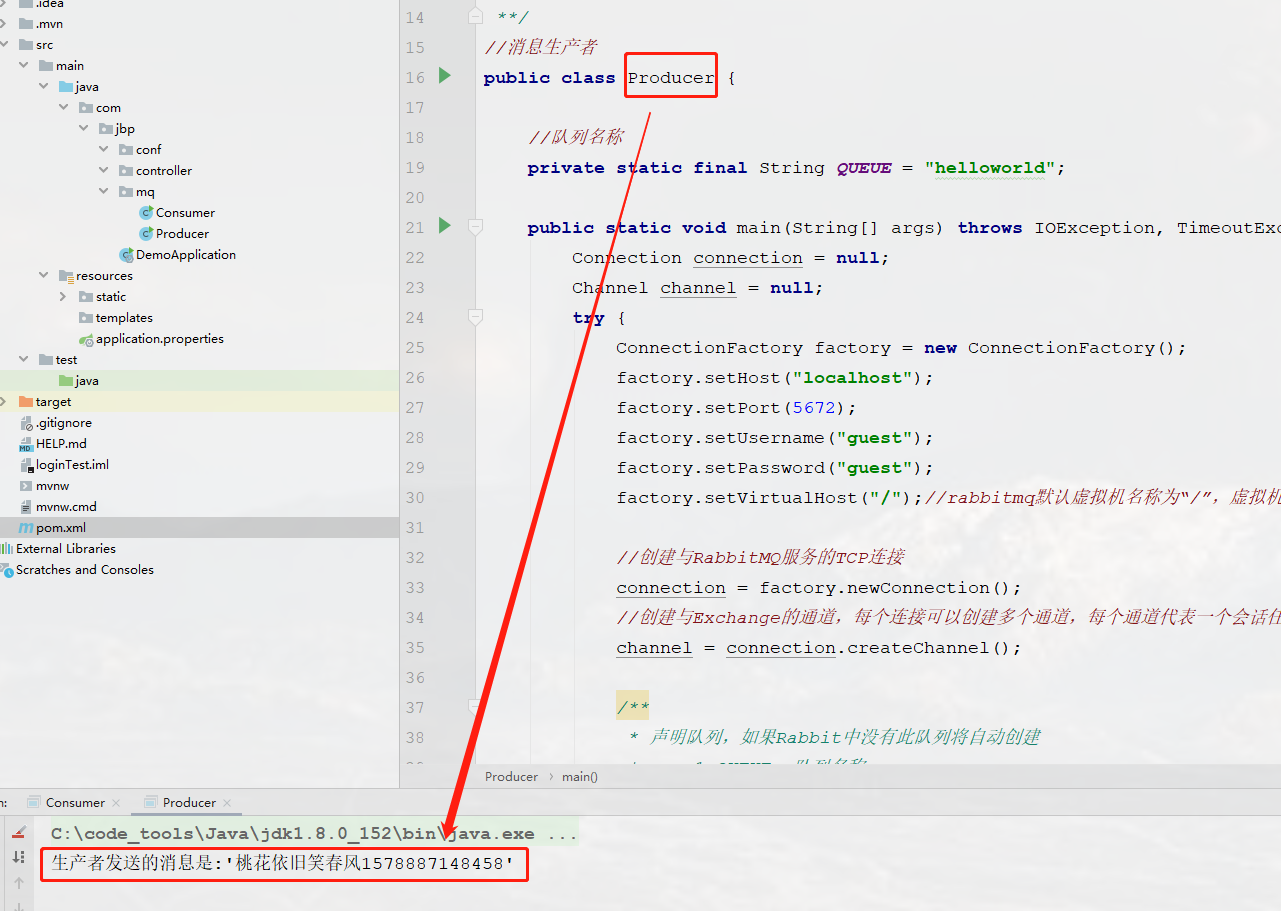The height and width of the screenshot is (911, 1281).
Task: Expand the static folder
Action: [x=64, y=297]
